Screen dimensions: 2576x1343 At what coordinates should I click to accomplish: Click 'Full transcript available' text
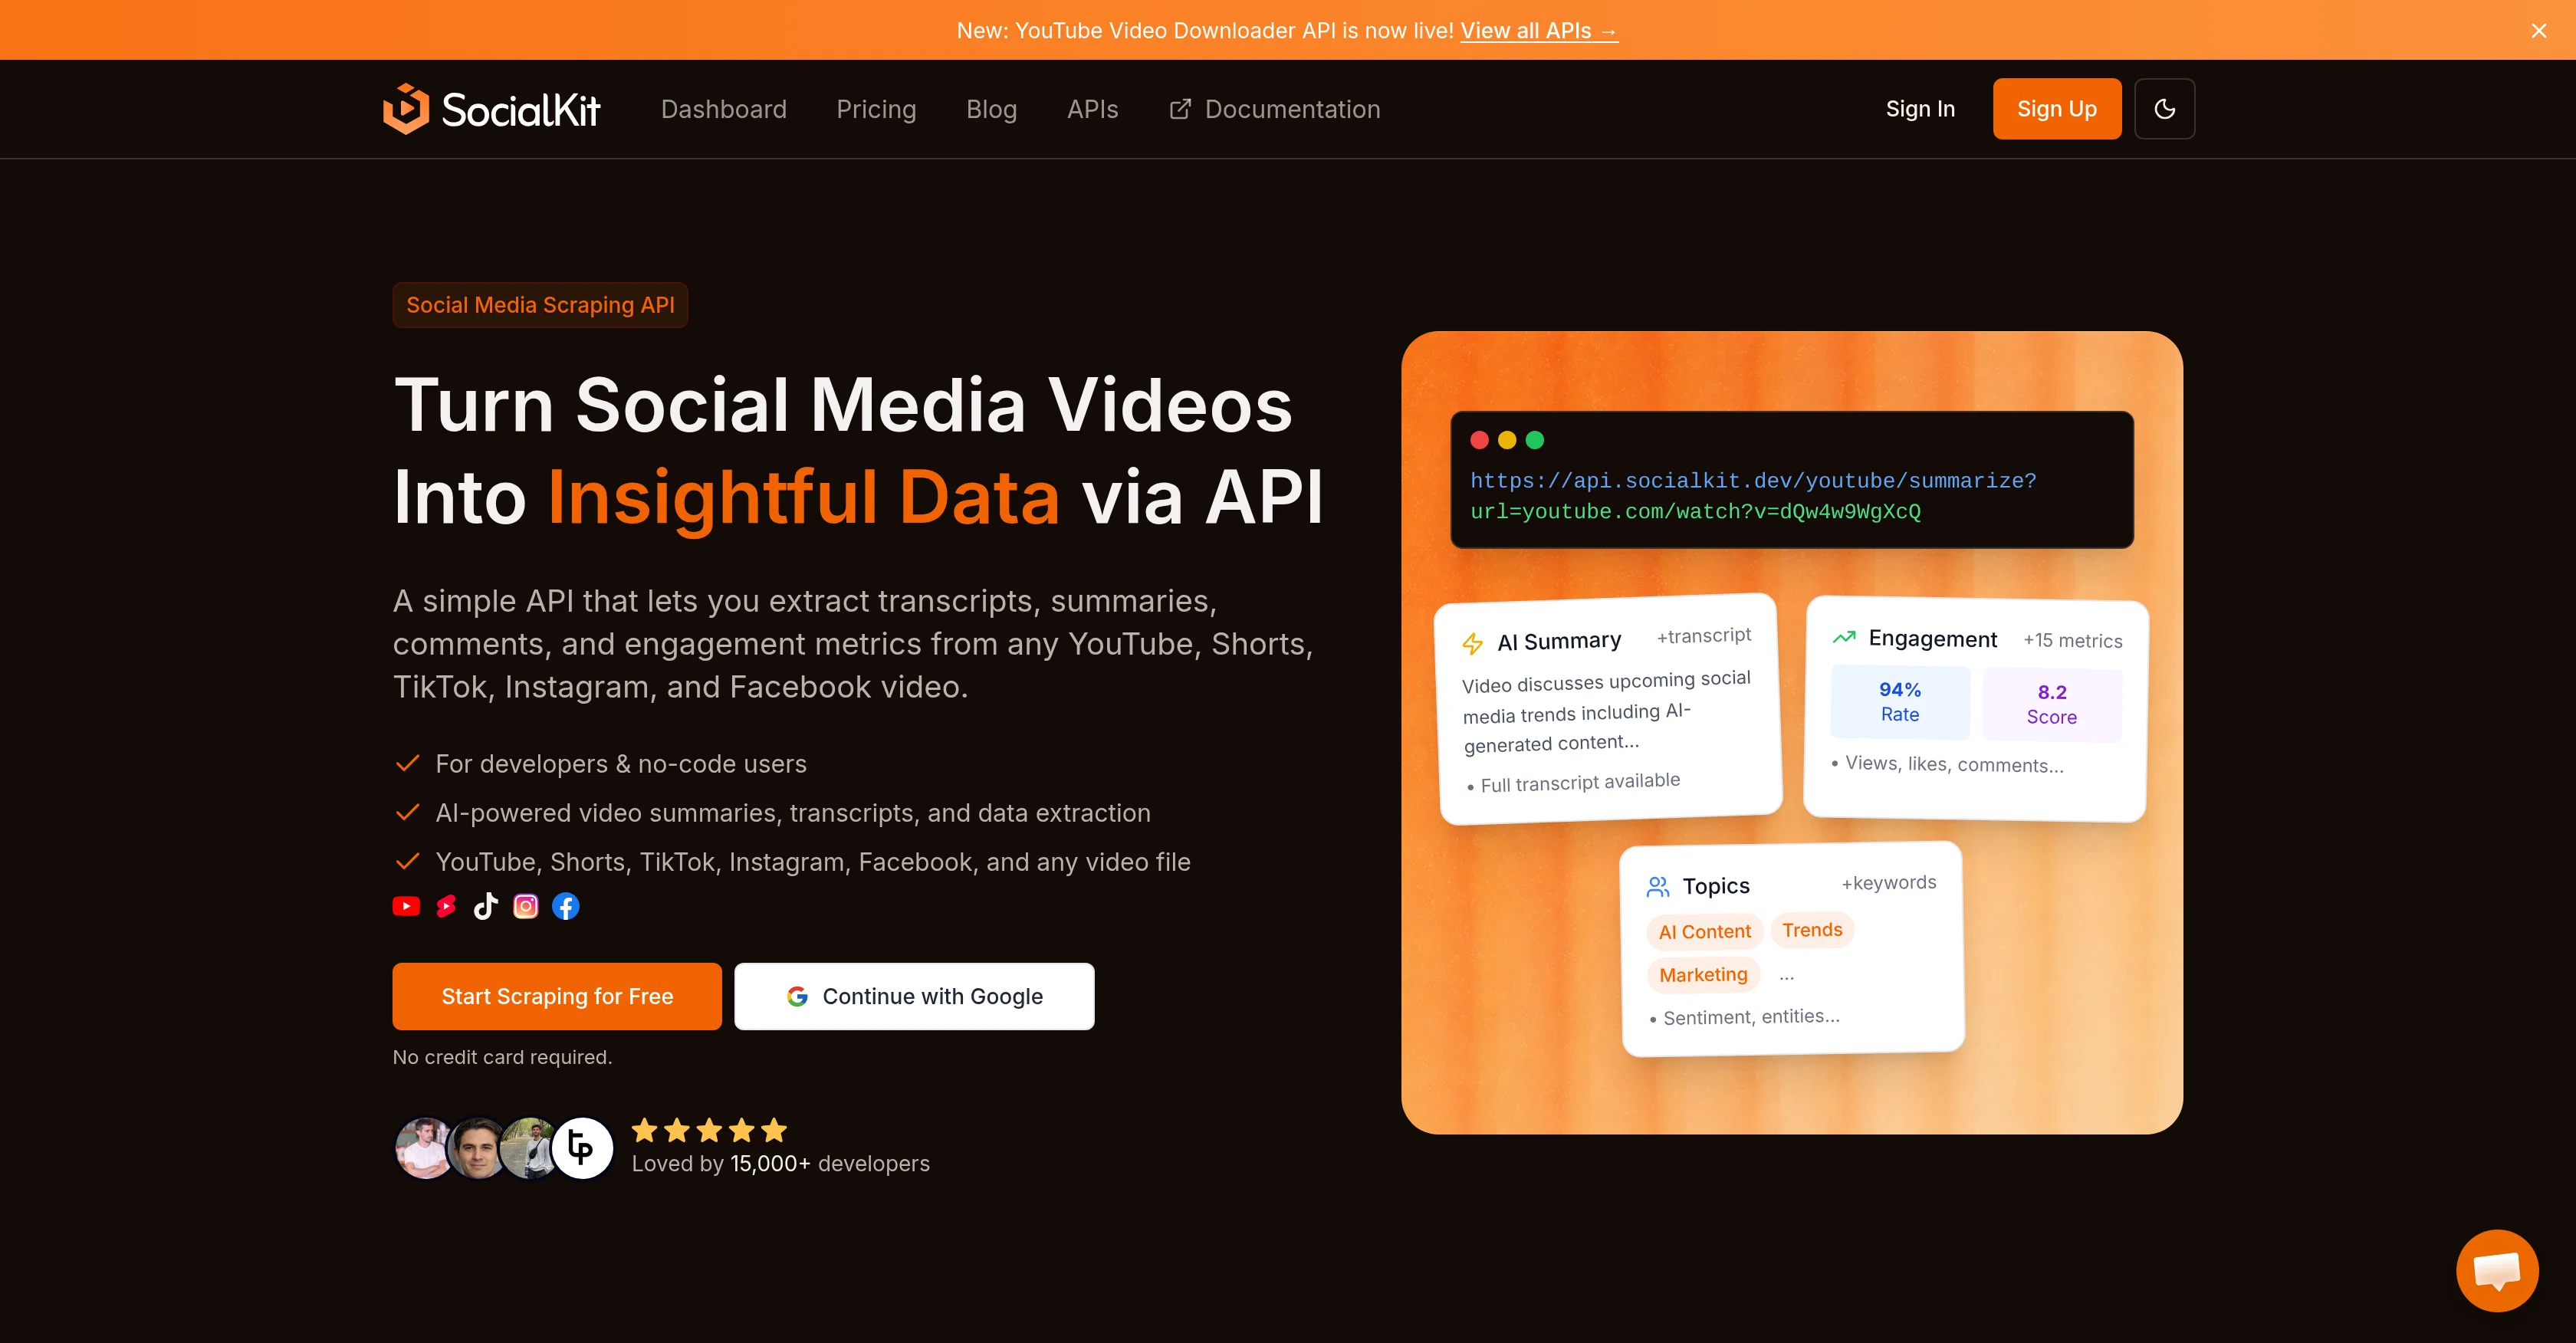click(1580, 782)
